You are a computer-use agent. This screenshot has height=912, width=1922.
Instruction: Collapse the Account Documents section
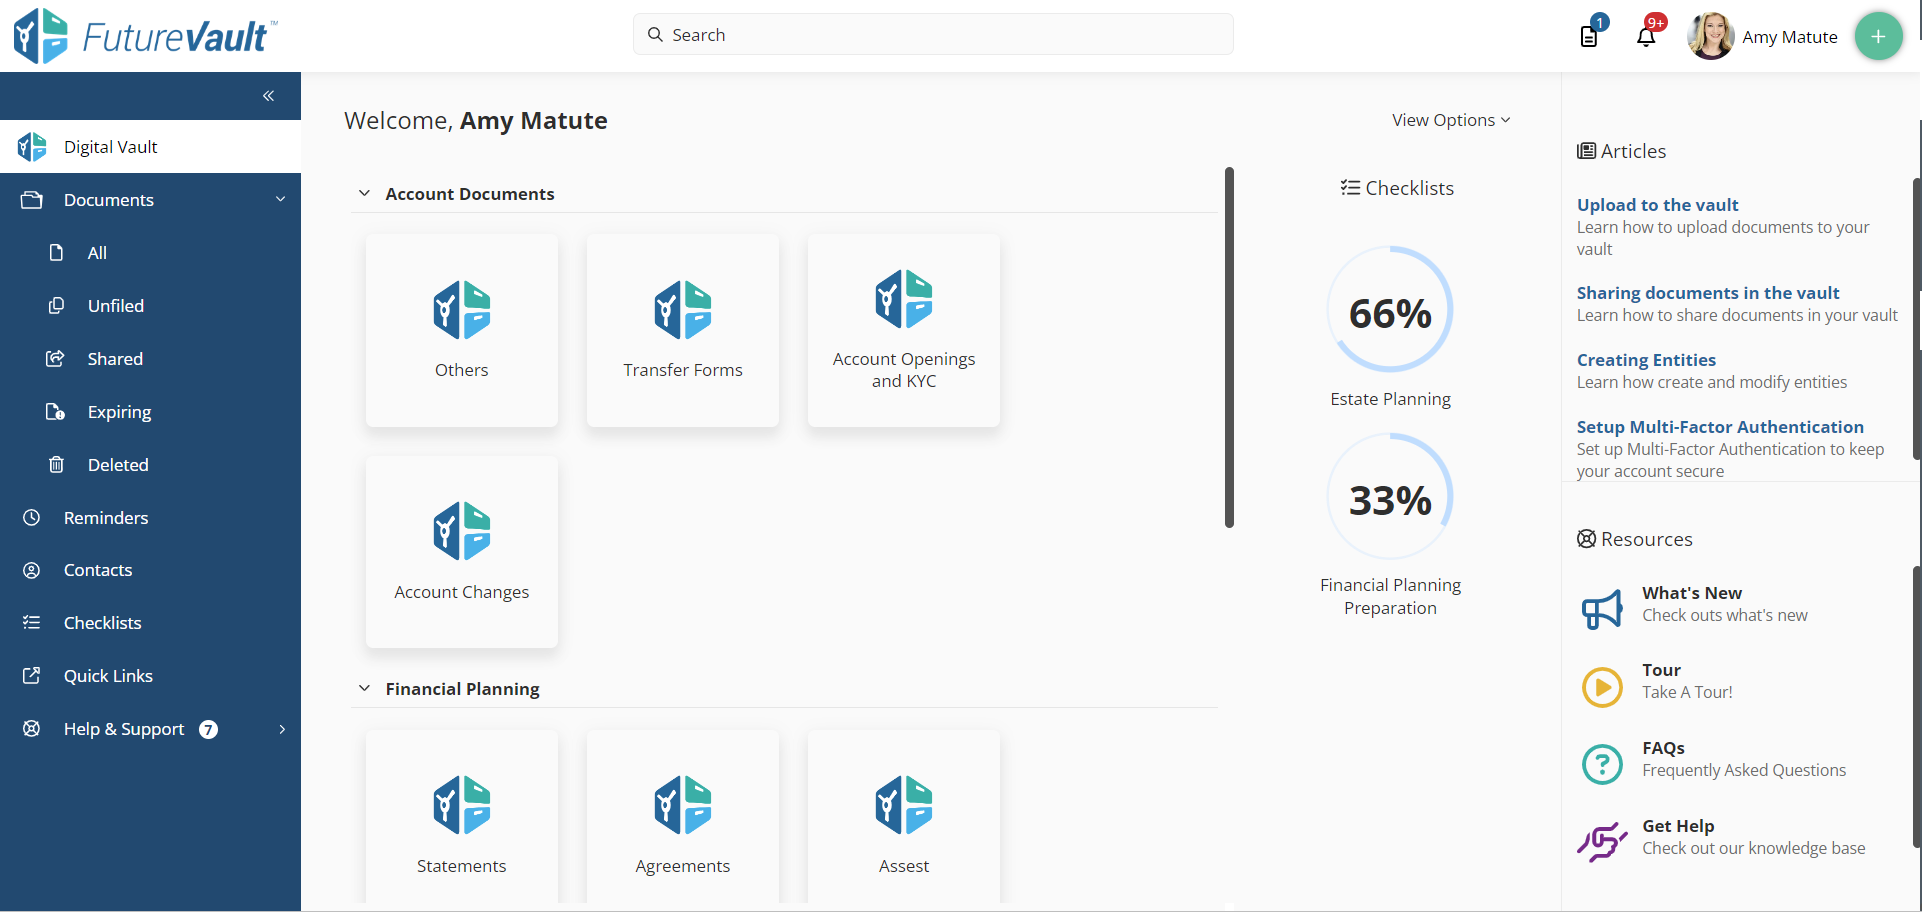364,193
